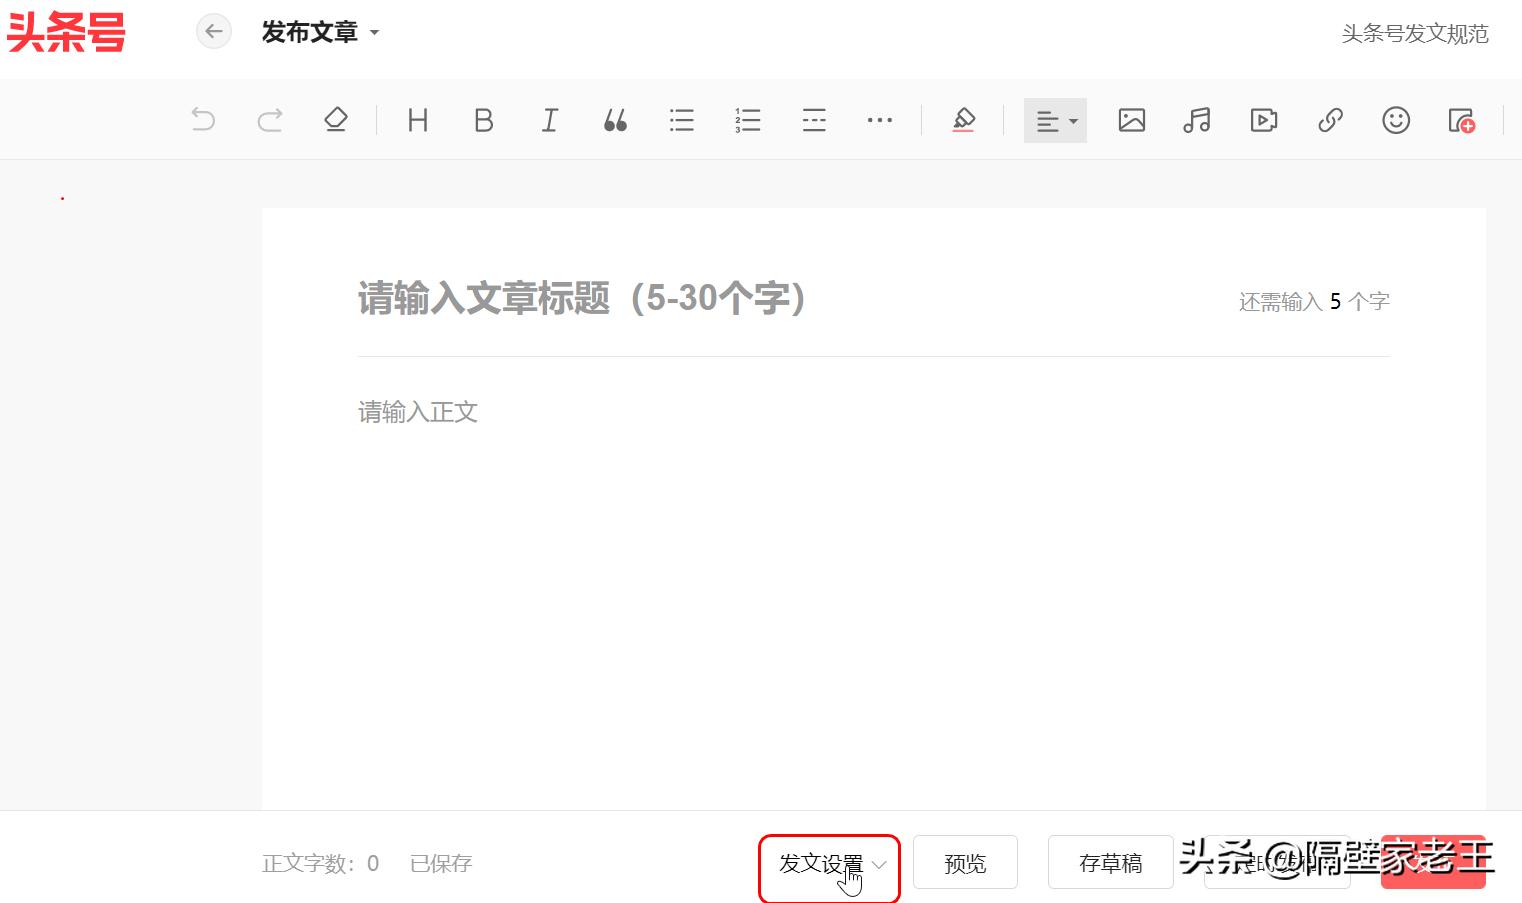1522x903 pixels.
Task: Toggle bold formatting
Action: pyautogui.click(x=483, y=120)
